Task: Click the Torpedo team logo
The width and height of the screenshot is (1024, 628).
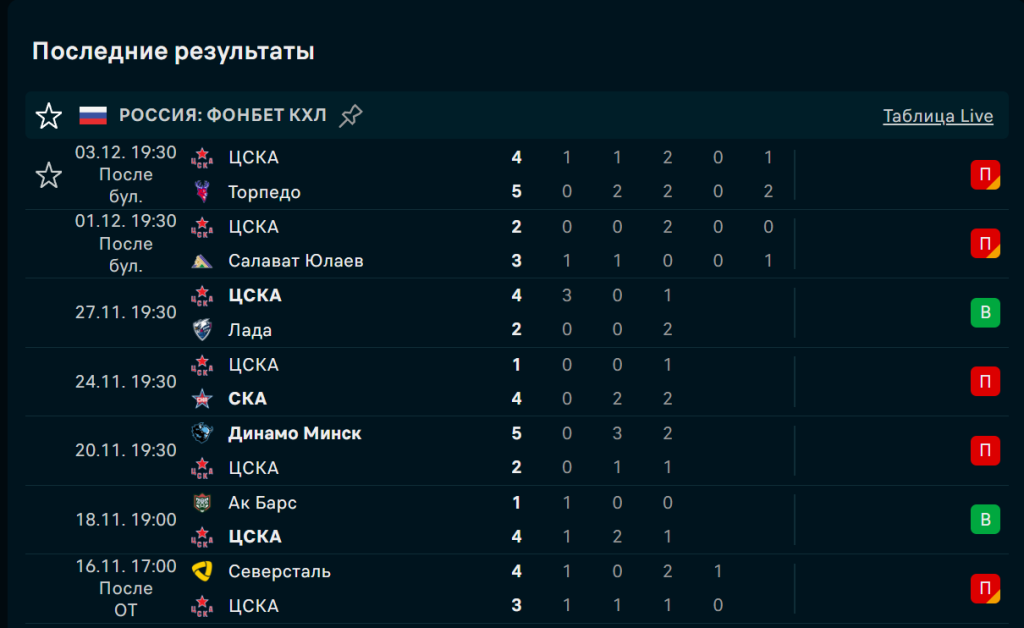Action: (x=203, y=192)
